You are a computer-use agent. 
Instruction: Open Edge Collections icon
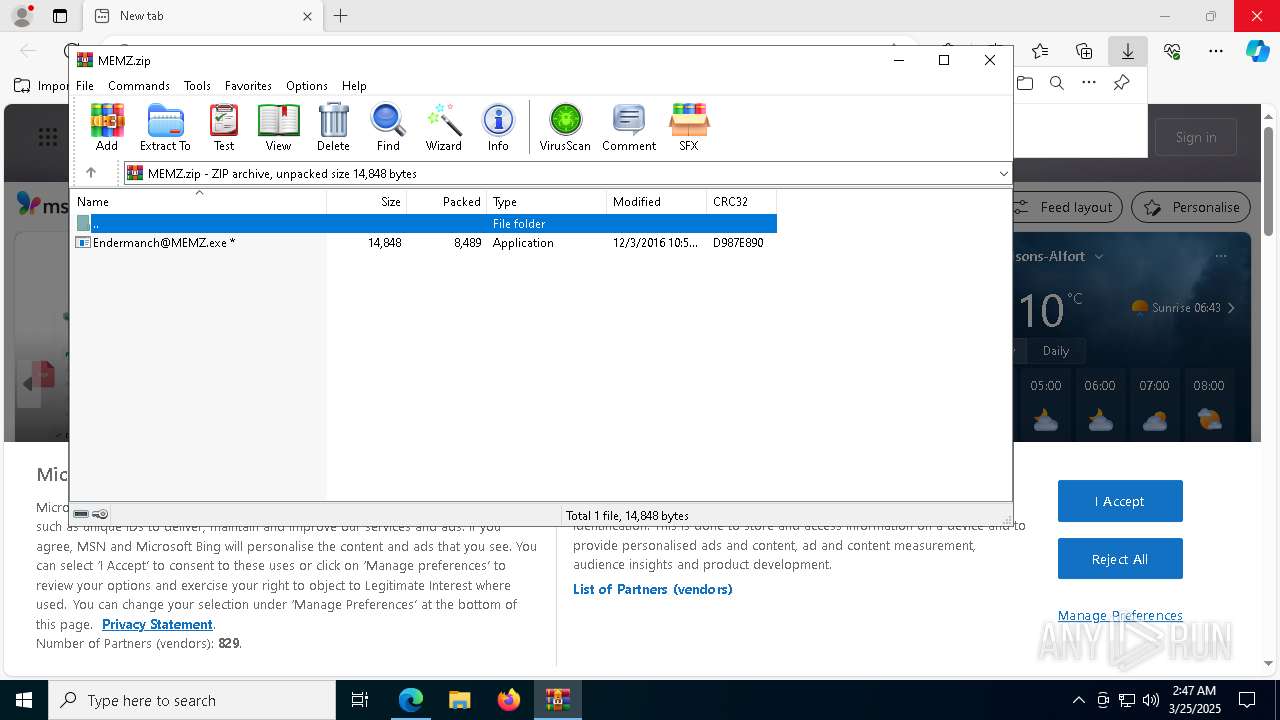click(1084, 51)
